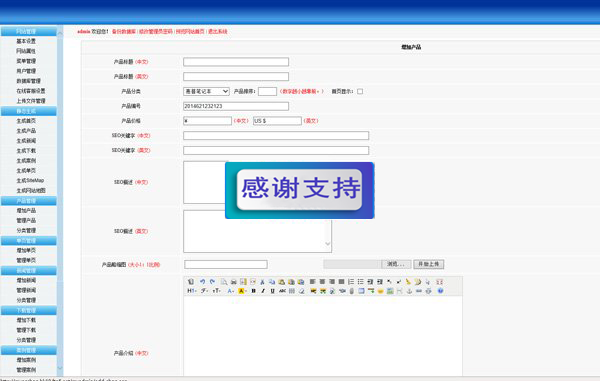Collapse the 网站管理 sidebar section
Image resolution: width=600 pixels, height=381 pixels.
coord(29,31)
